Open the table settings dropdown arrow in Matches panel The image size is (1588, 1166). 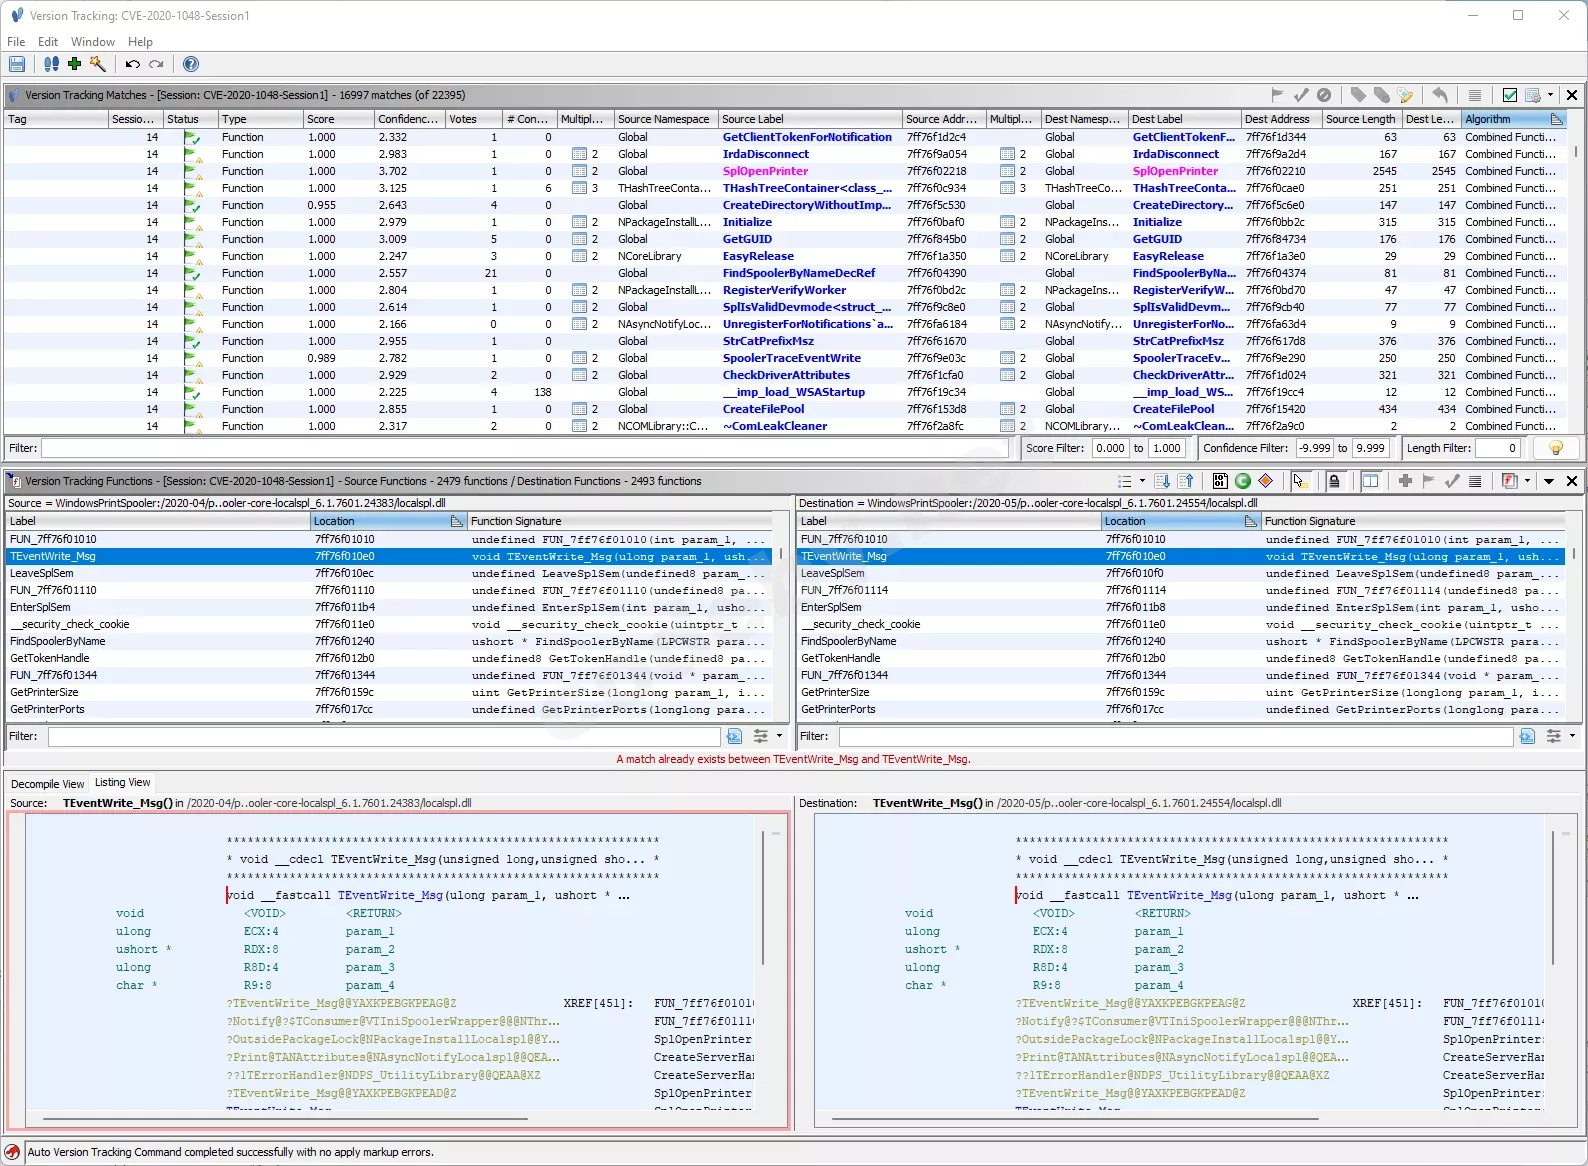pos(1550,95)
